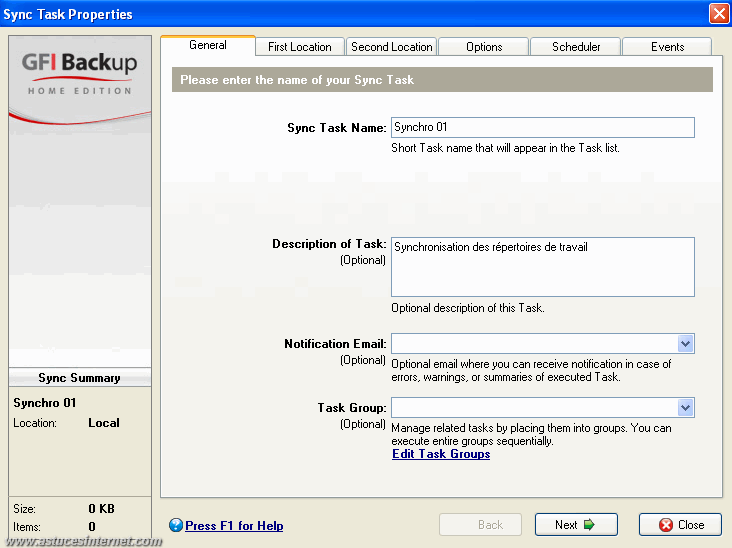Expand the Task Group dropdown arrow

685,408
